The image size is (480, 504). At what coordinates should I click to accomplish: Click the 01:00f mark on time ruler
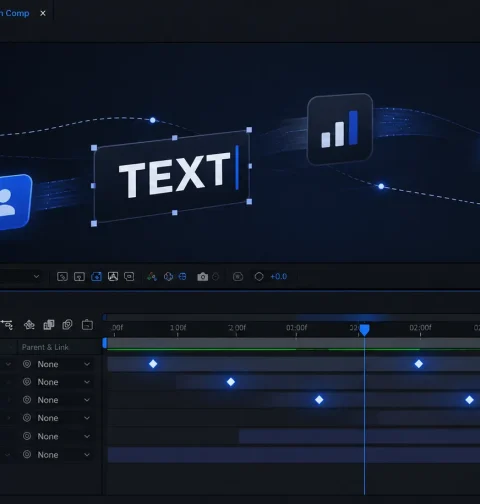coord(296,328)
